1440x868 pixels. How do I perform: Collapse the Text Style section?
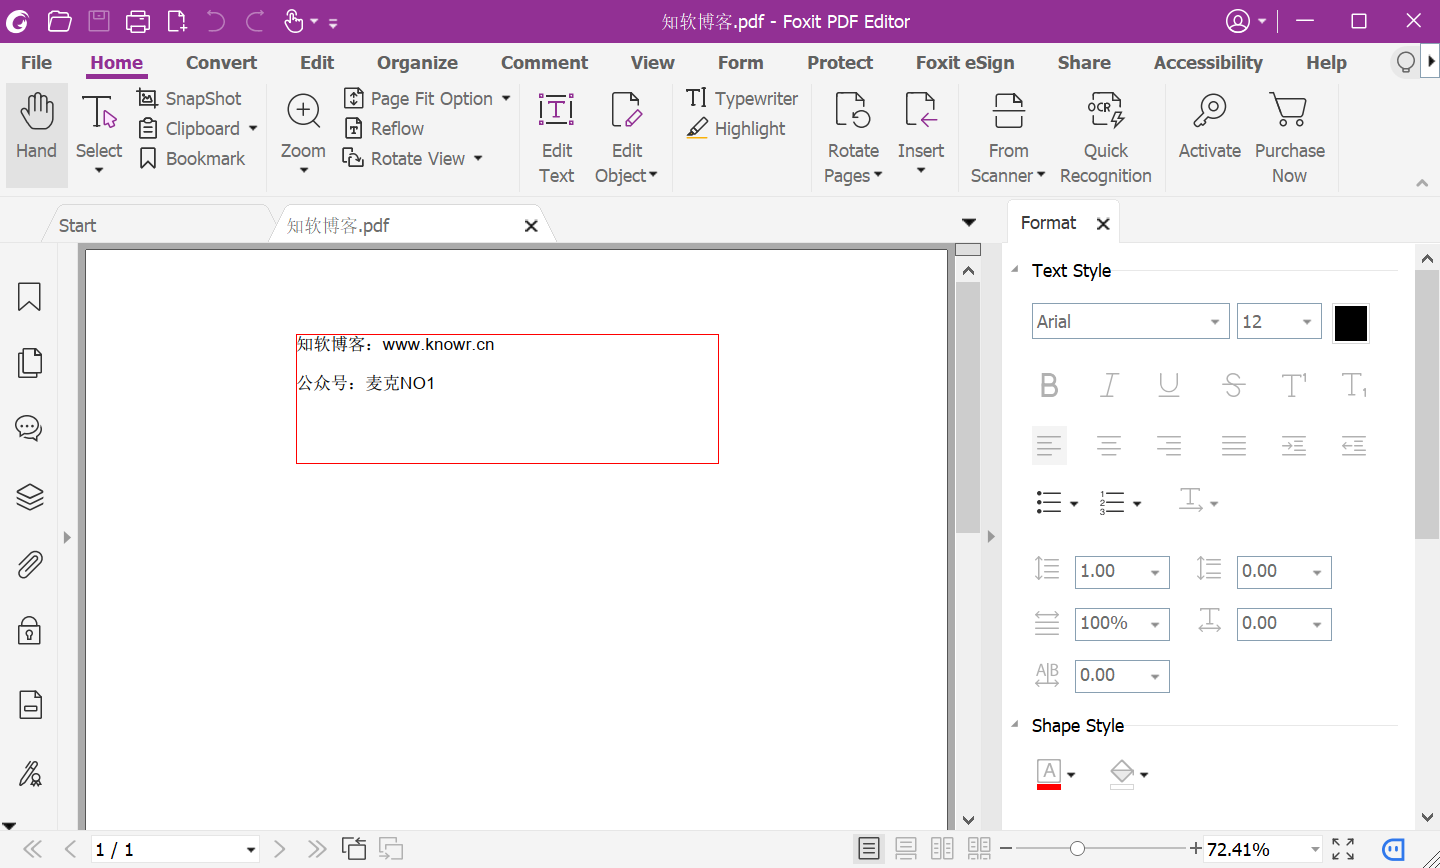click(x=1015, y=270)
